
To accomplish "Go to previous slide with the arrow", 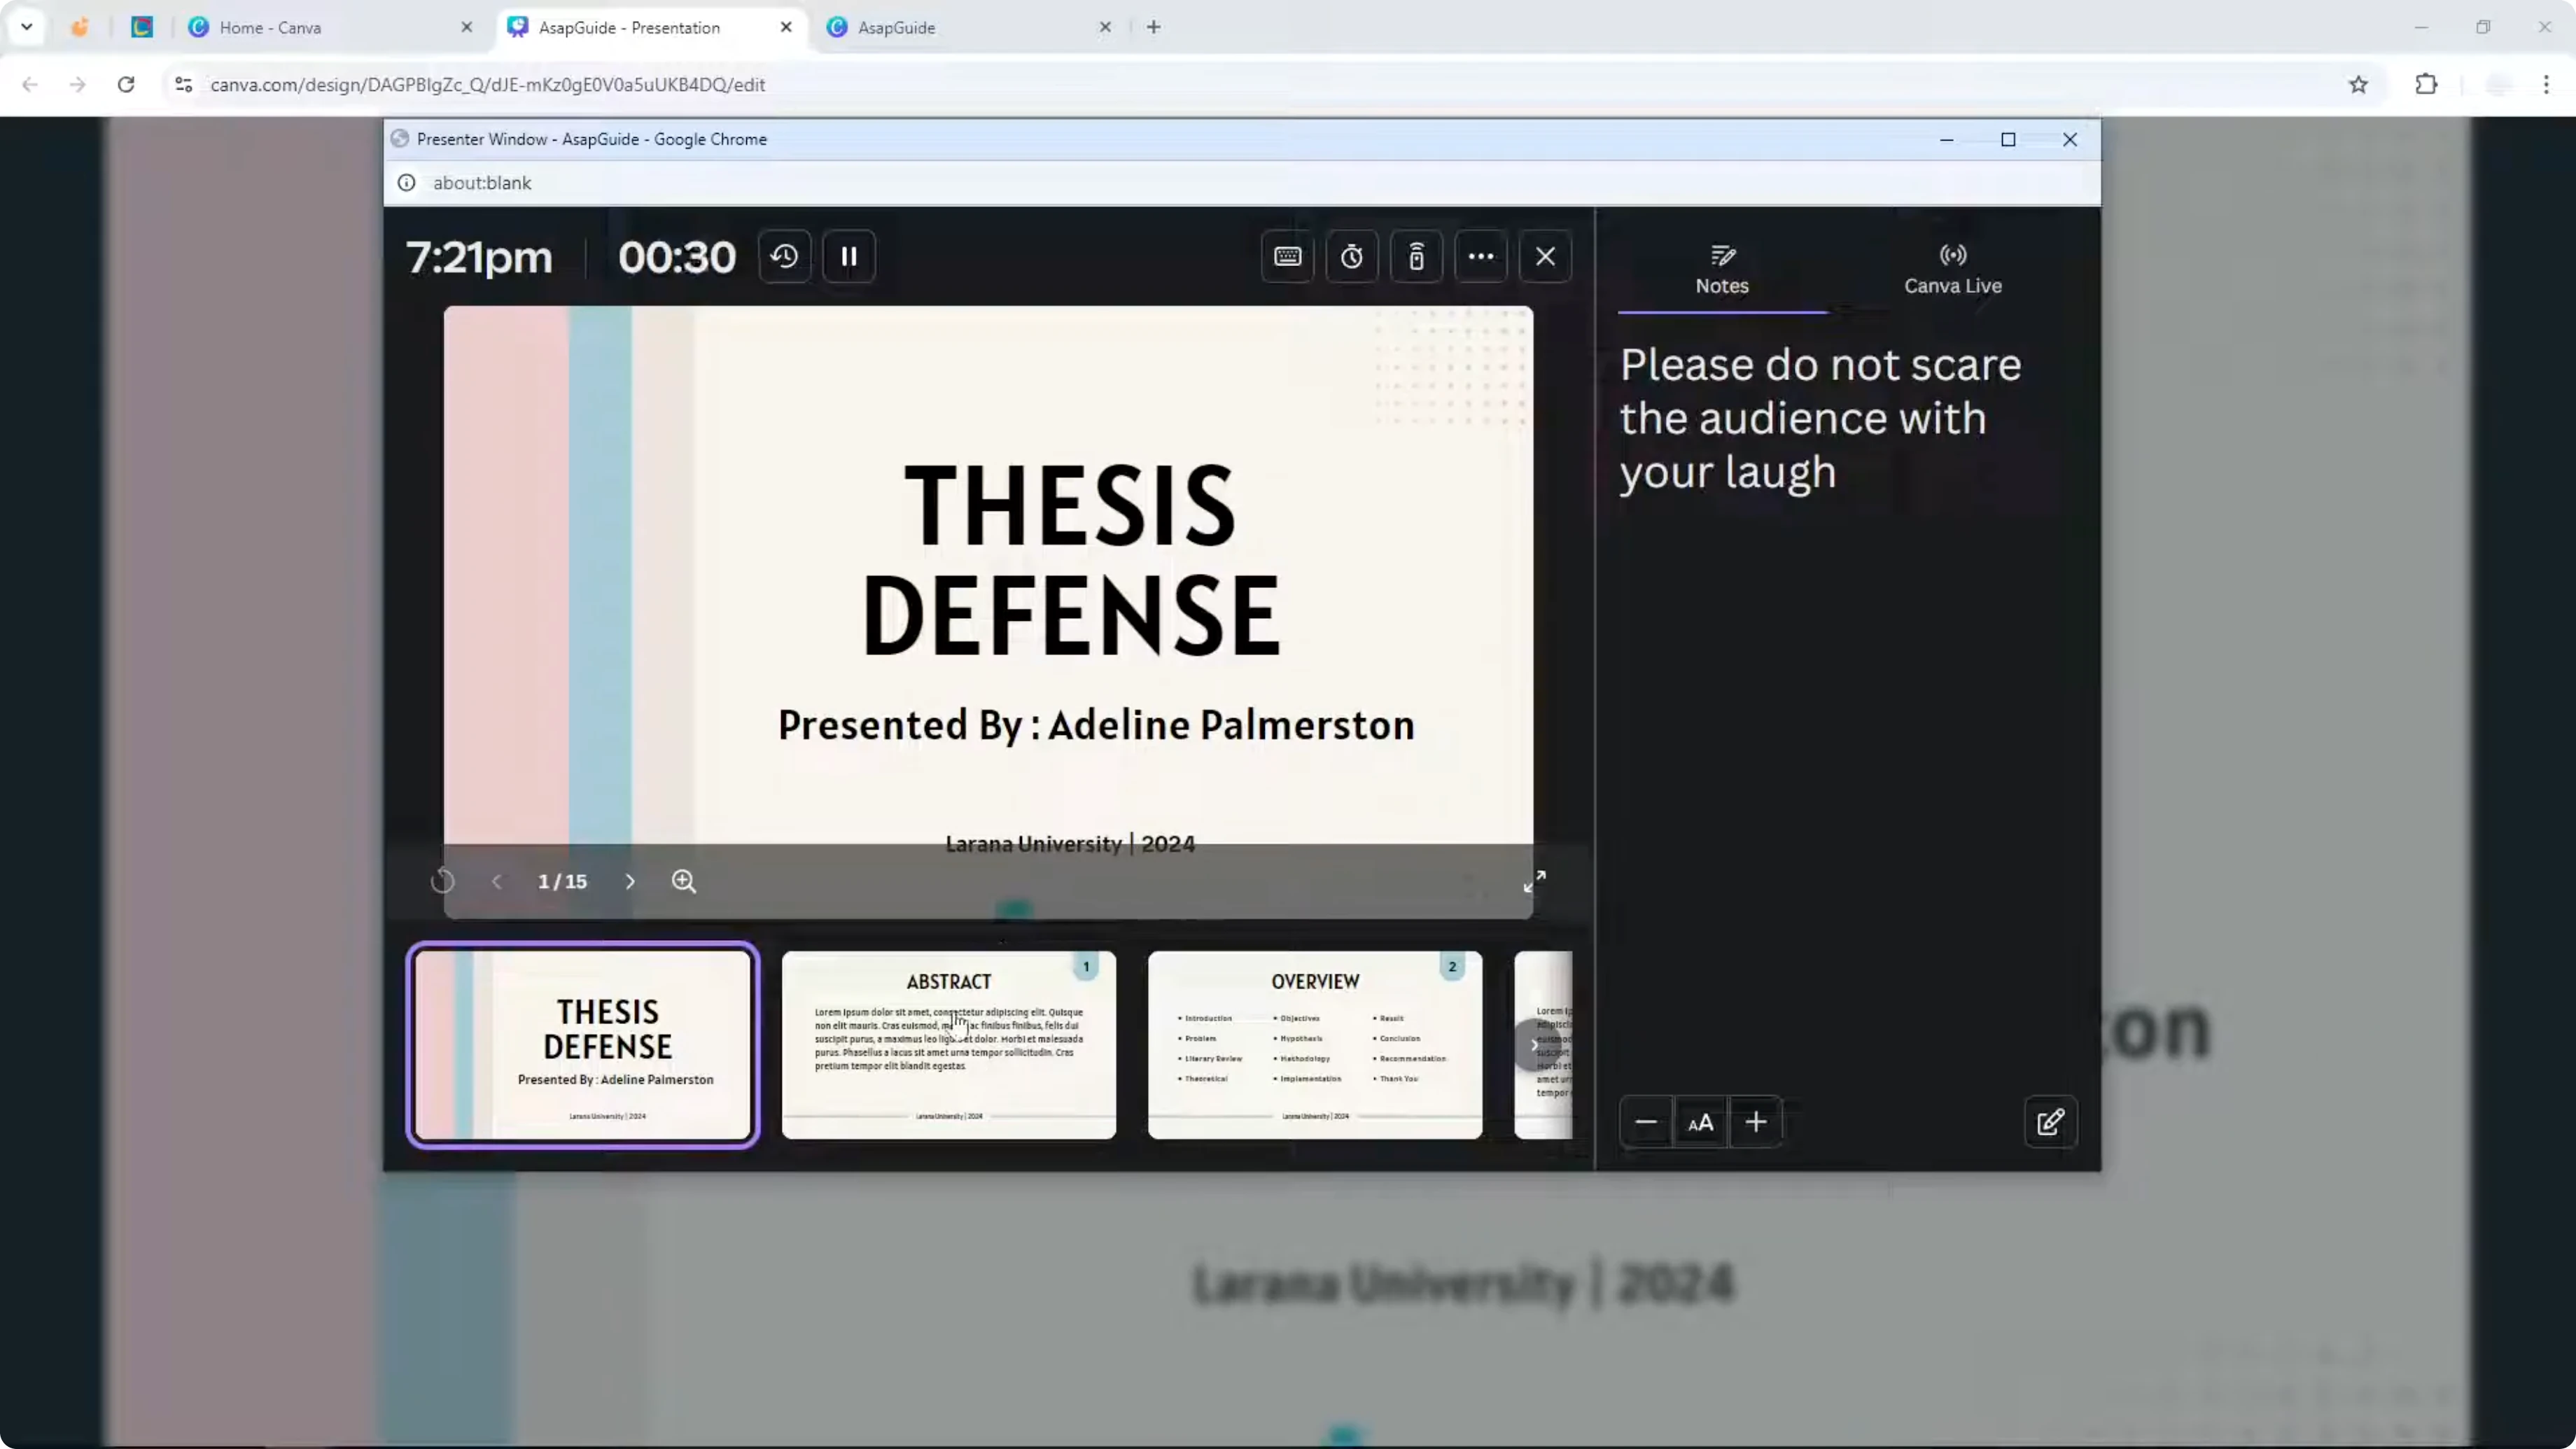I will coord(497,881).
